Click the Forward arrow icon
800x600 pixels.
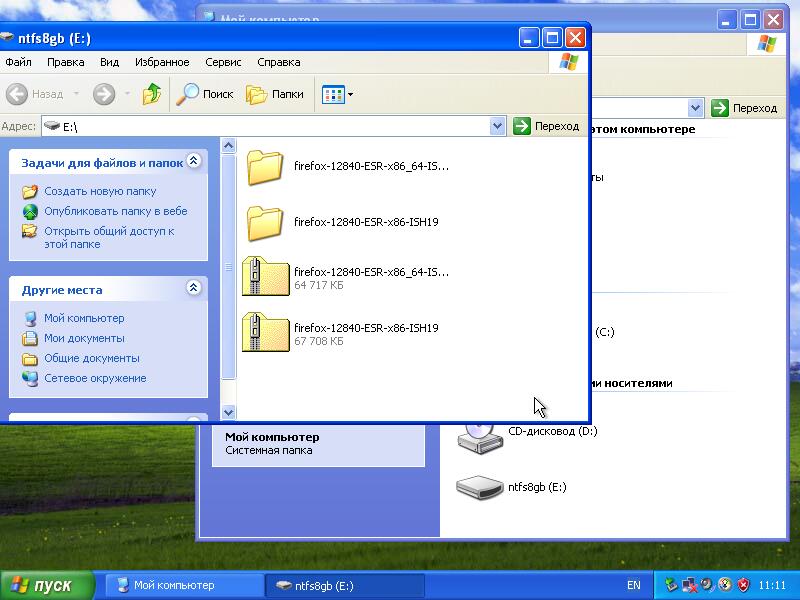point(103,94)
